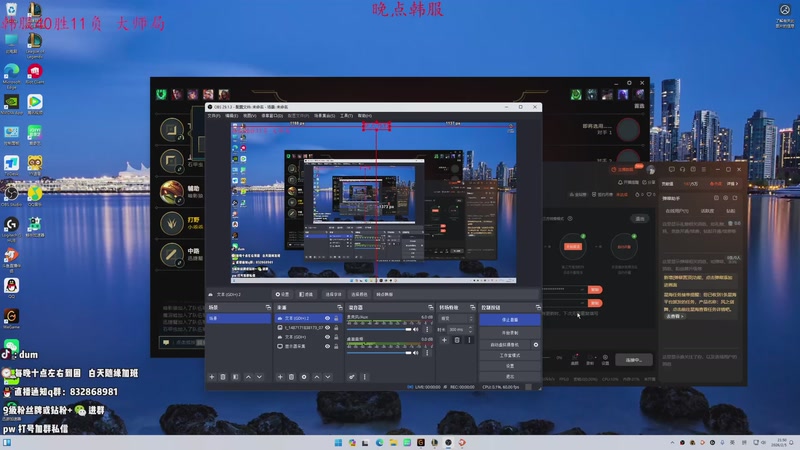
Task: Click the add scene plus icon
Action: (211, 377)
